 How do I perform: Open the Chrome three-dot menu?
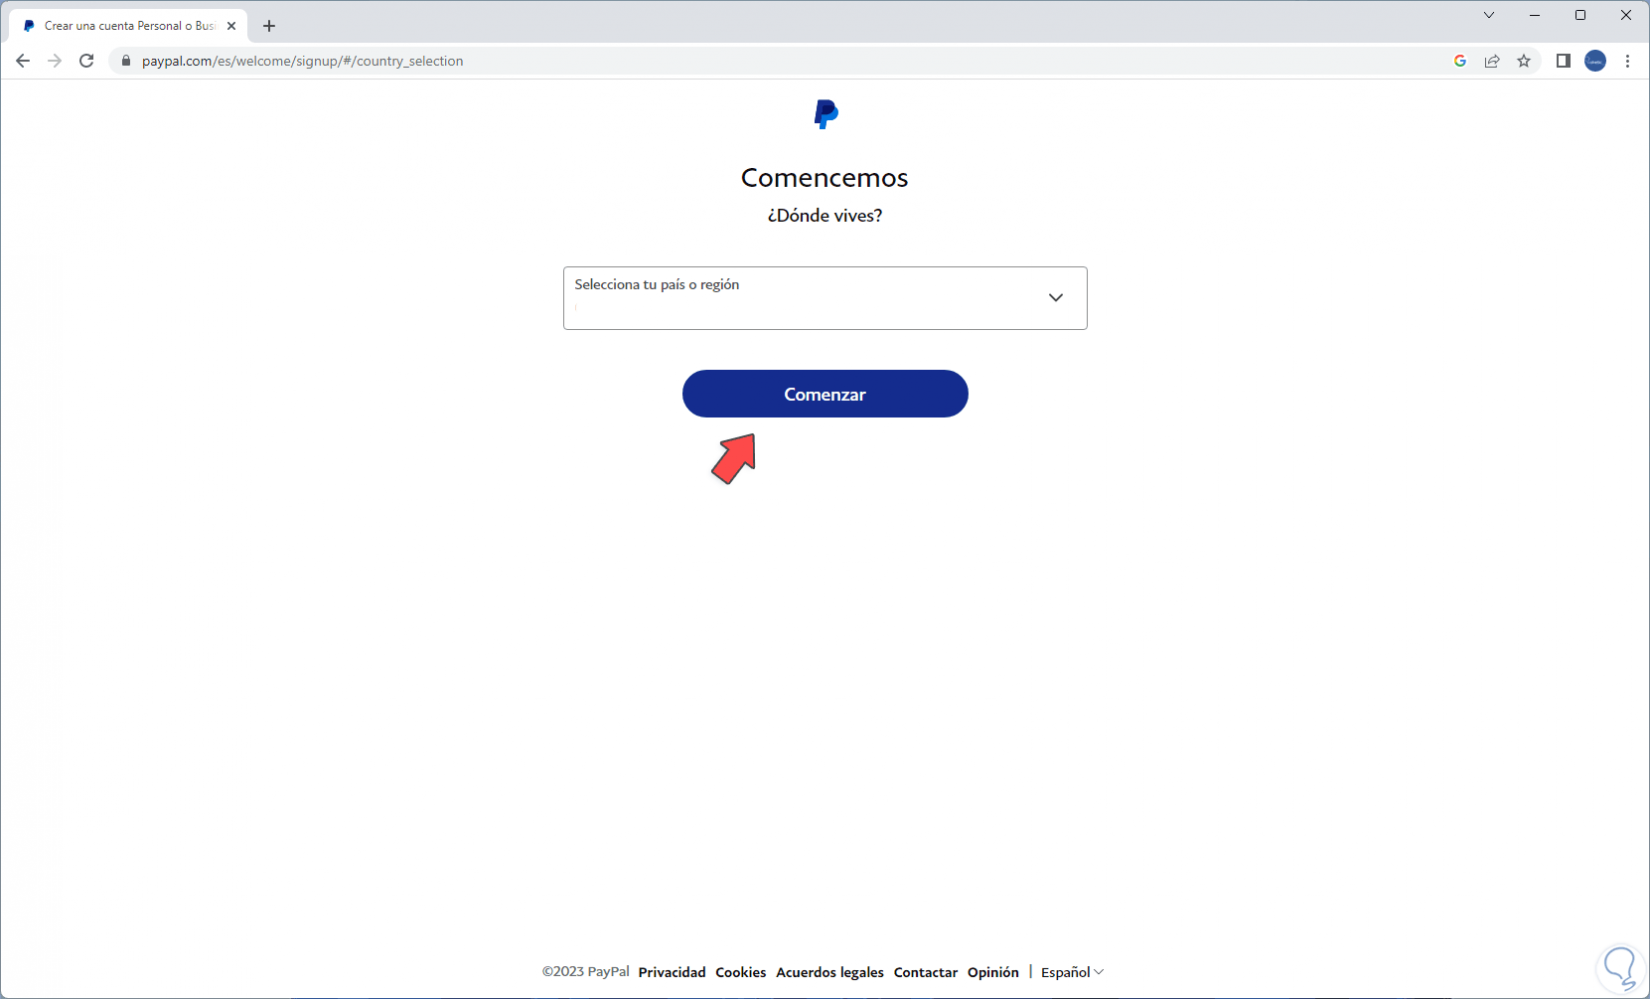pos(1628,61)
